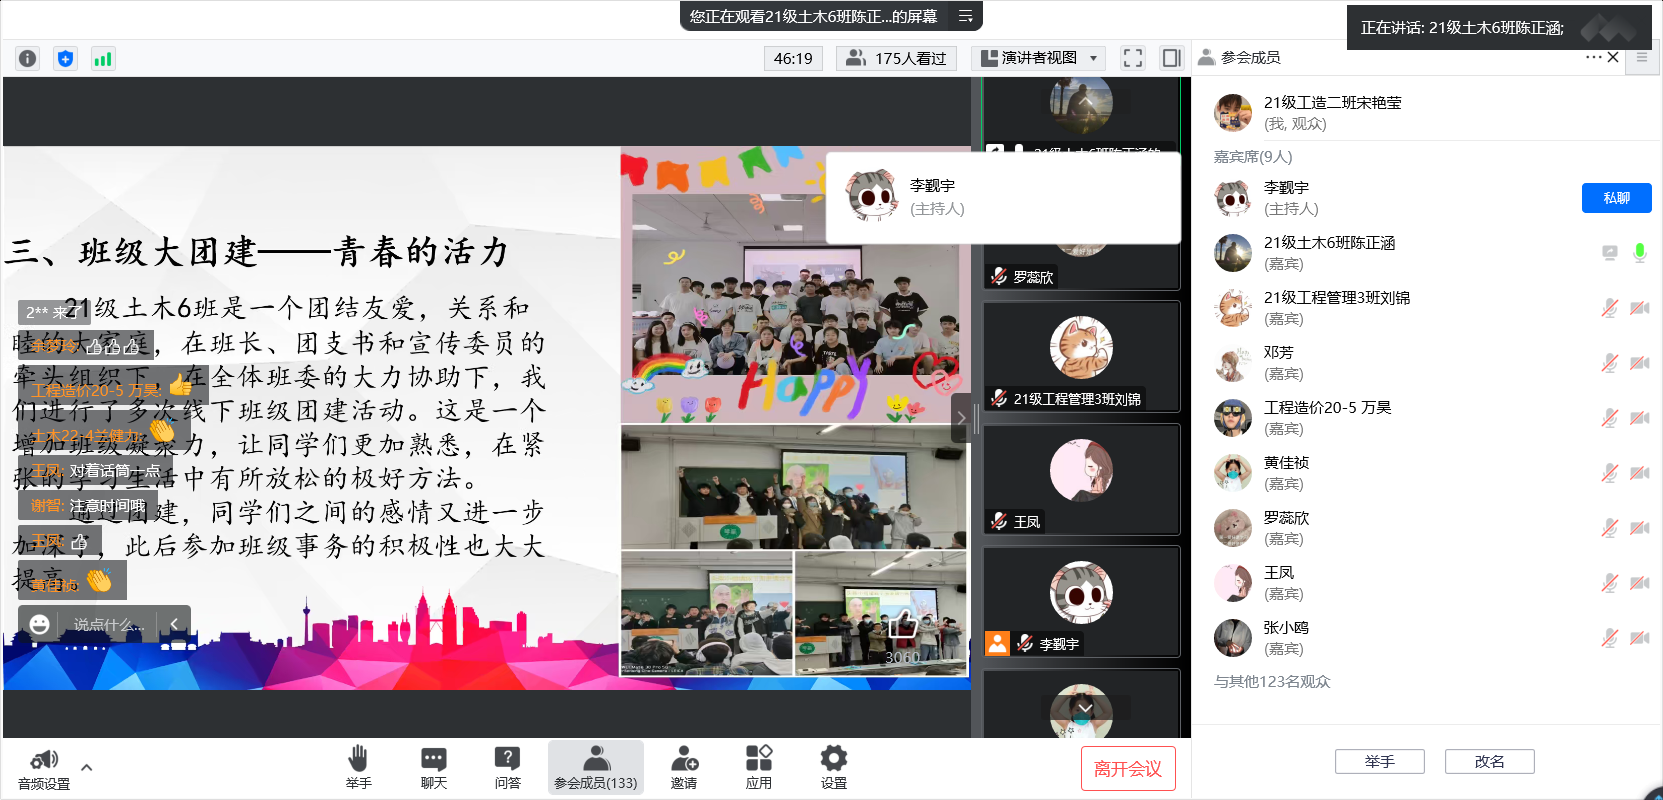Toggle camera icon of 黄佳祯
The image size is (1663, 800).
(1639, 473)
